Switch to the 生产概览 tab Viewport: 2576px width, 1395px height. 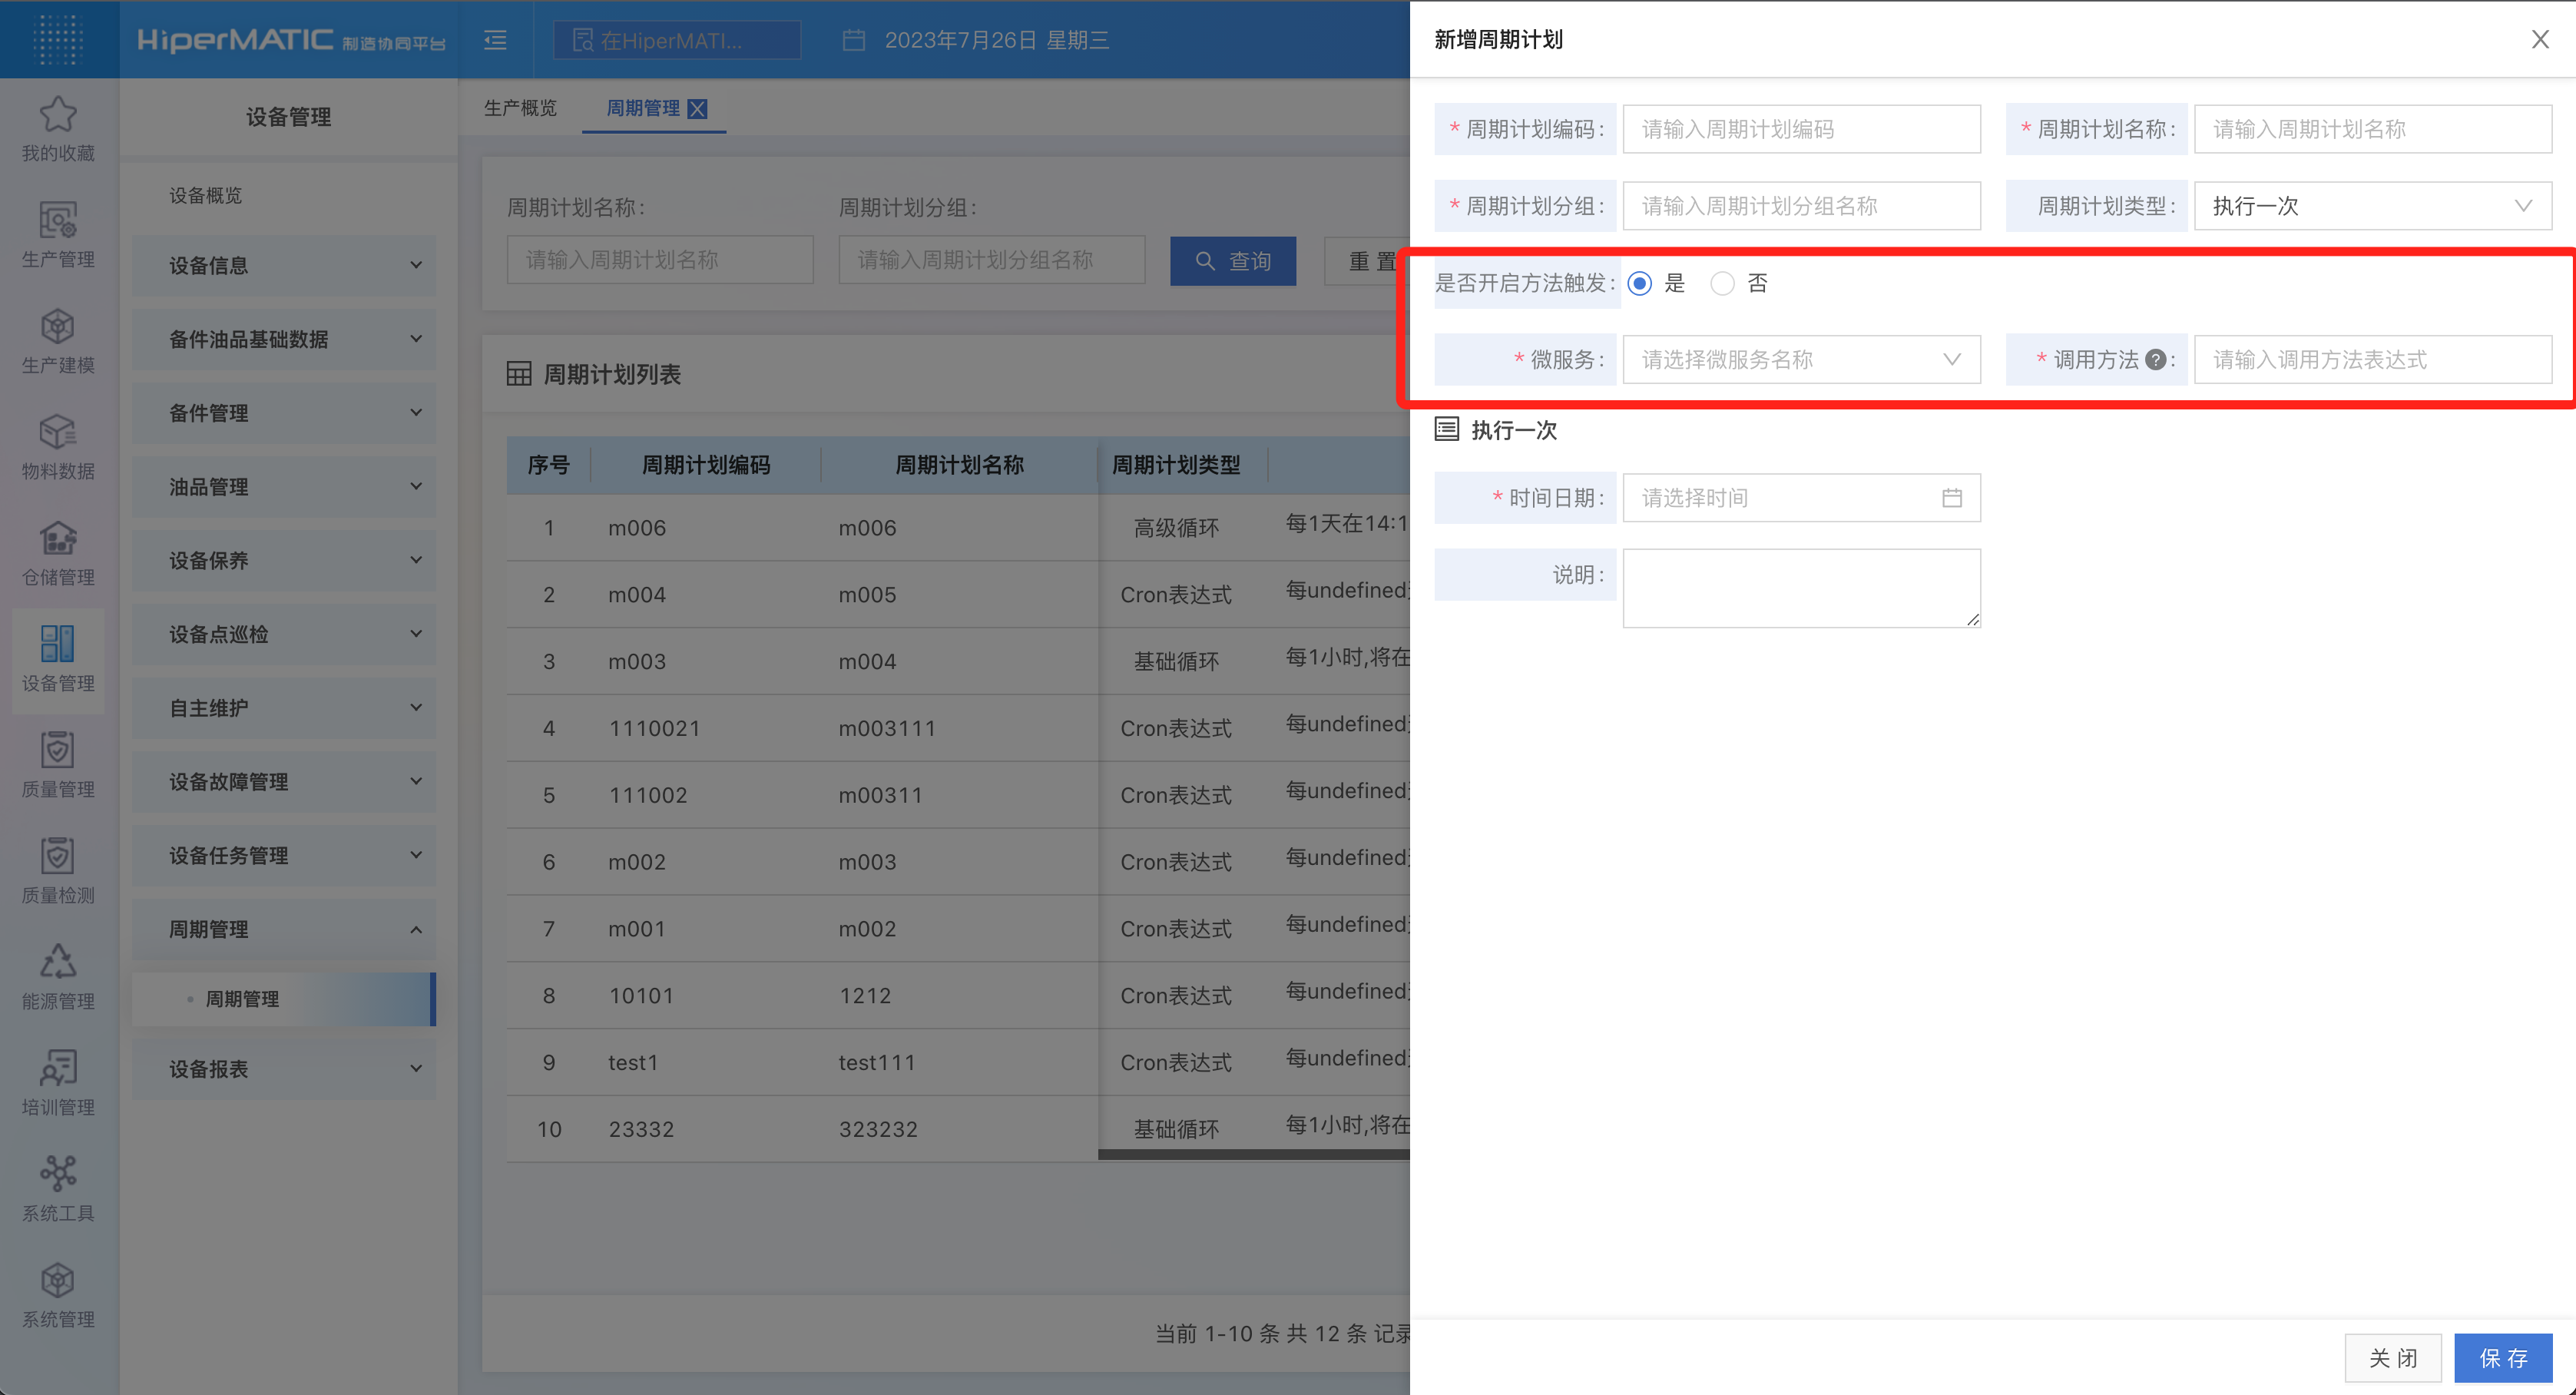[520, 108]
